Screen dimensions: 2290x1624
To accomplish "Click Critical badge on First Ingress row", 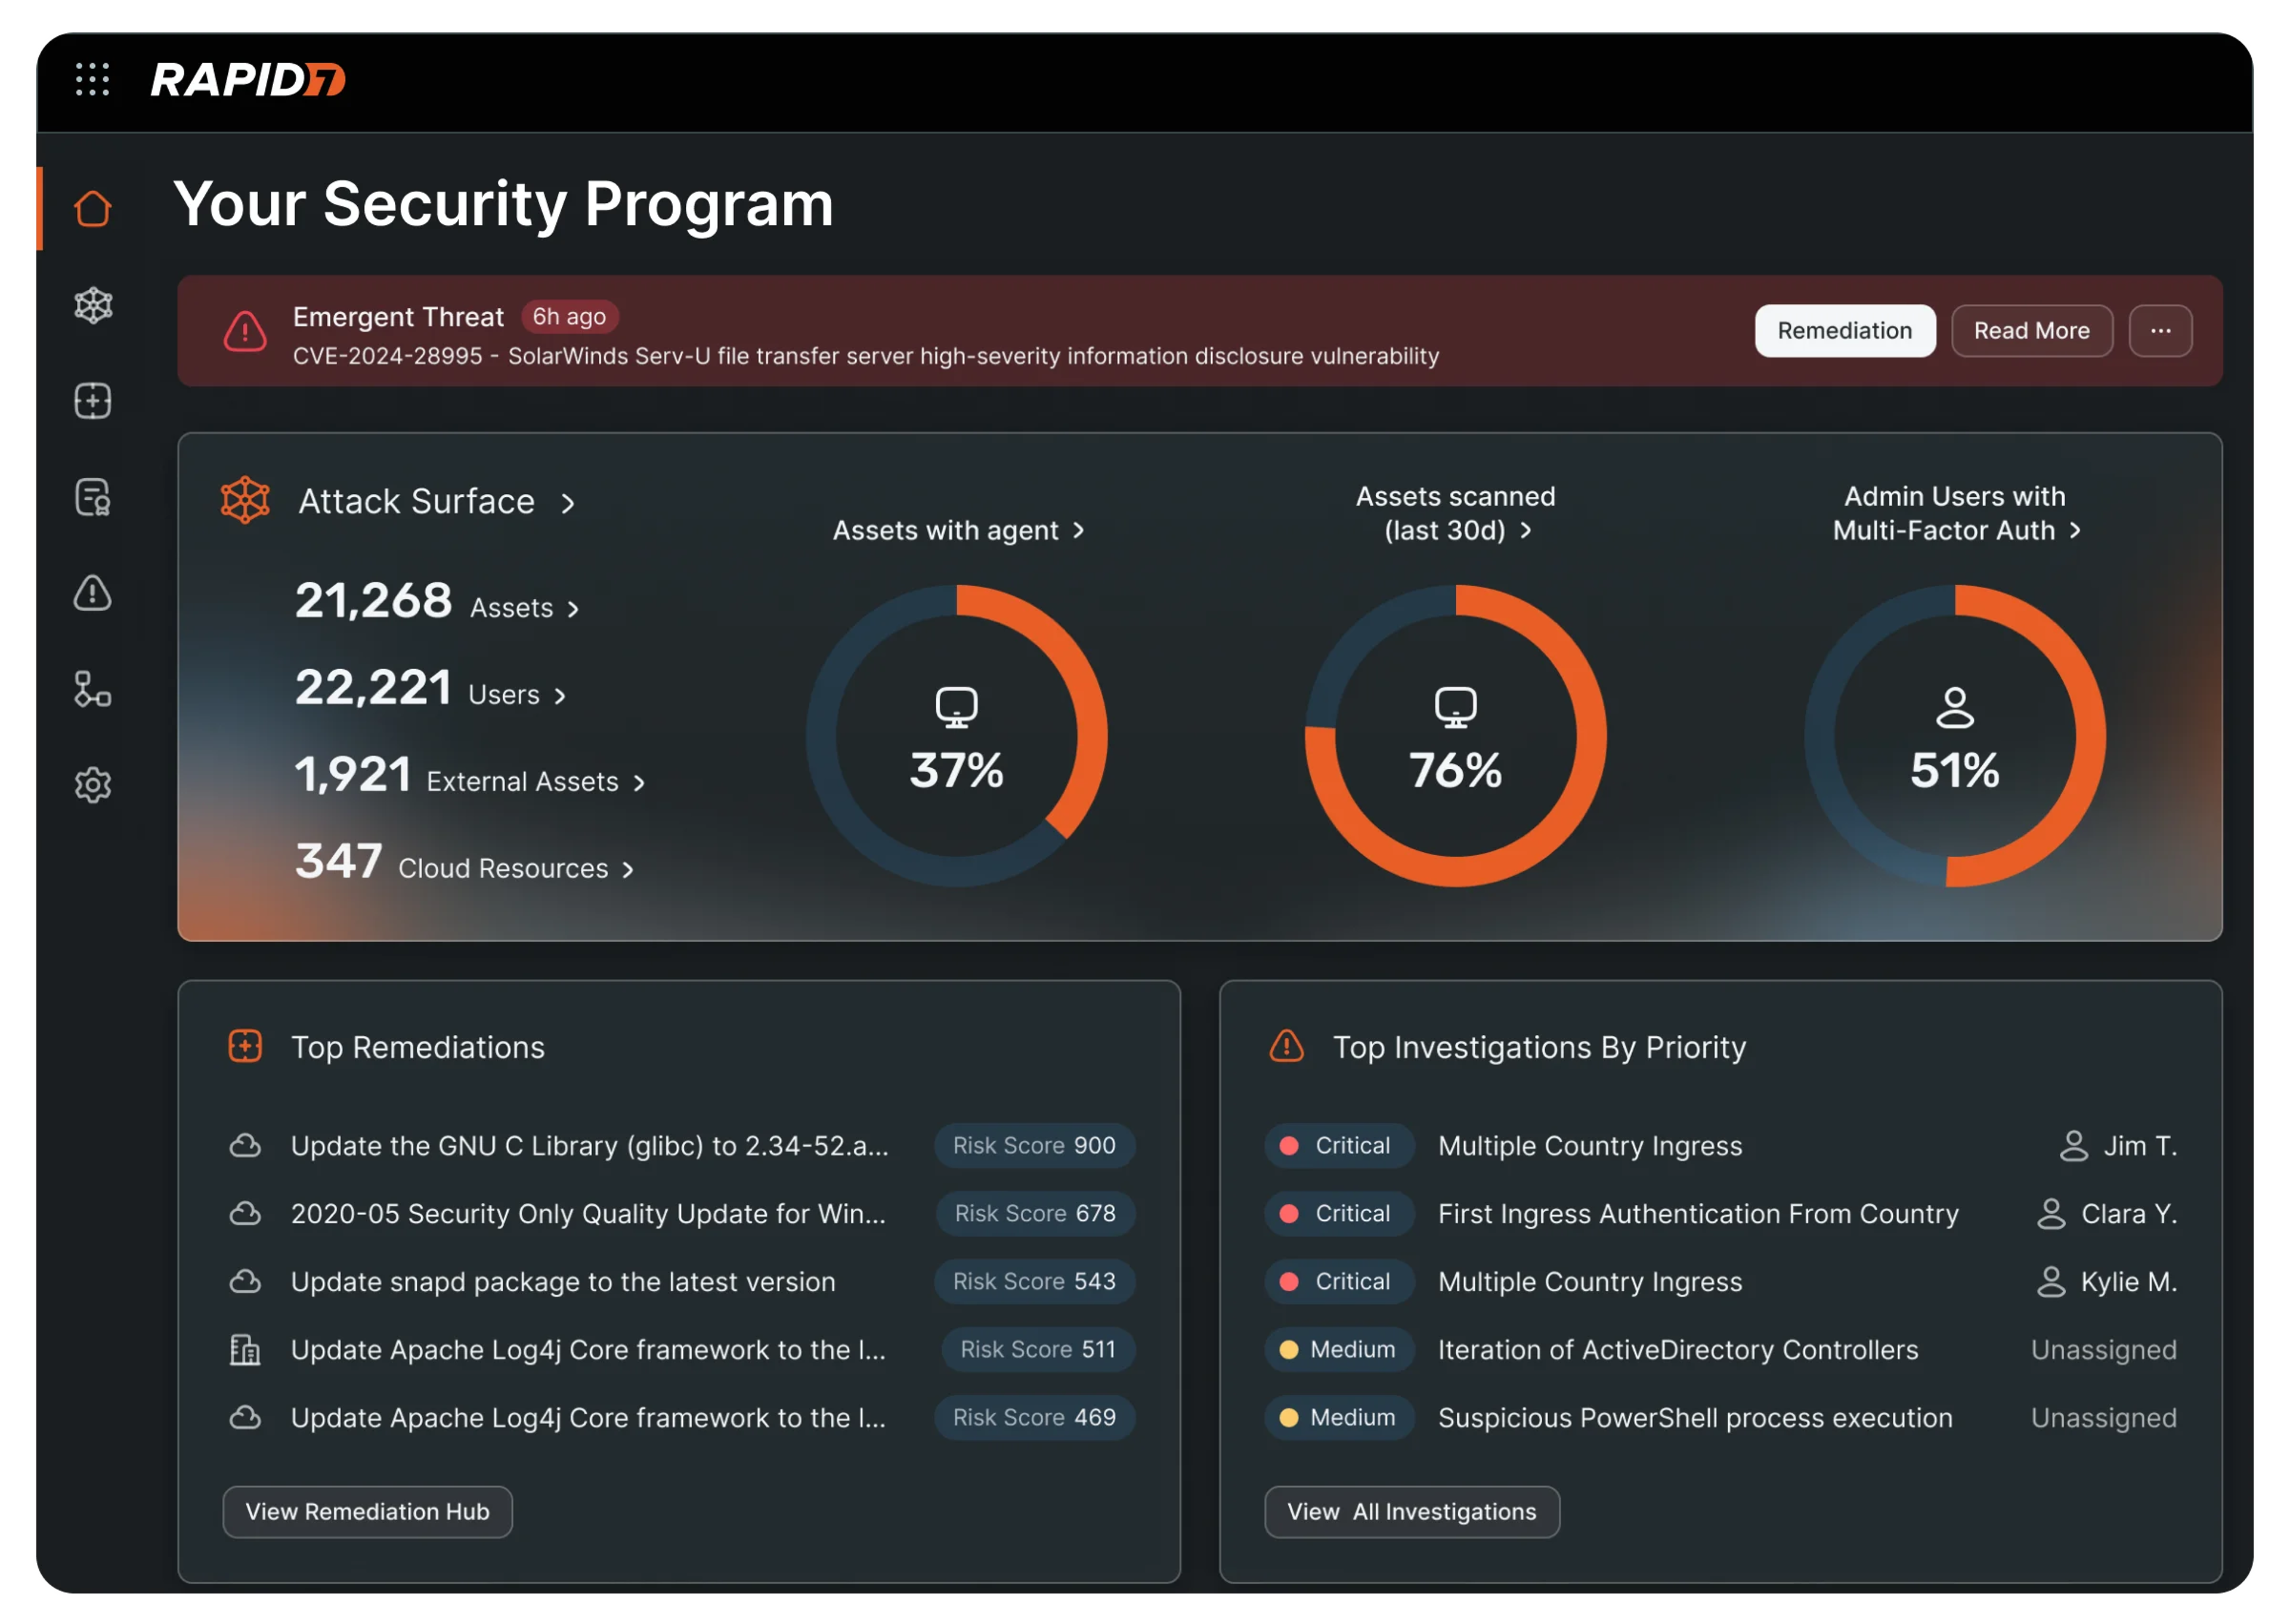I will pyautogui.click(x=1339, y=1213).
